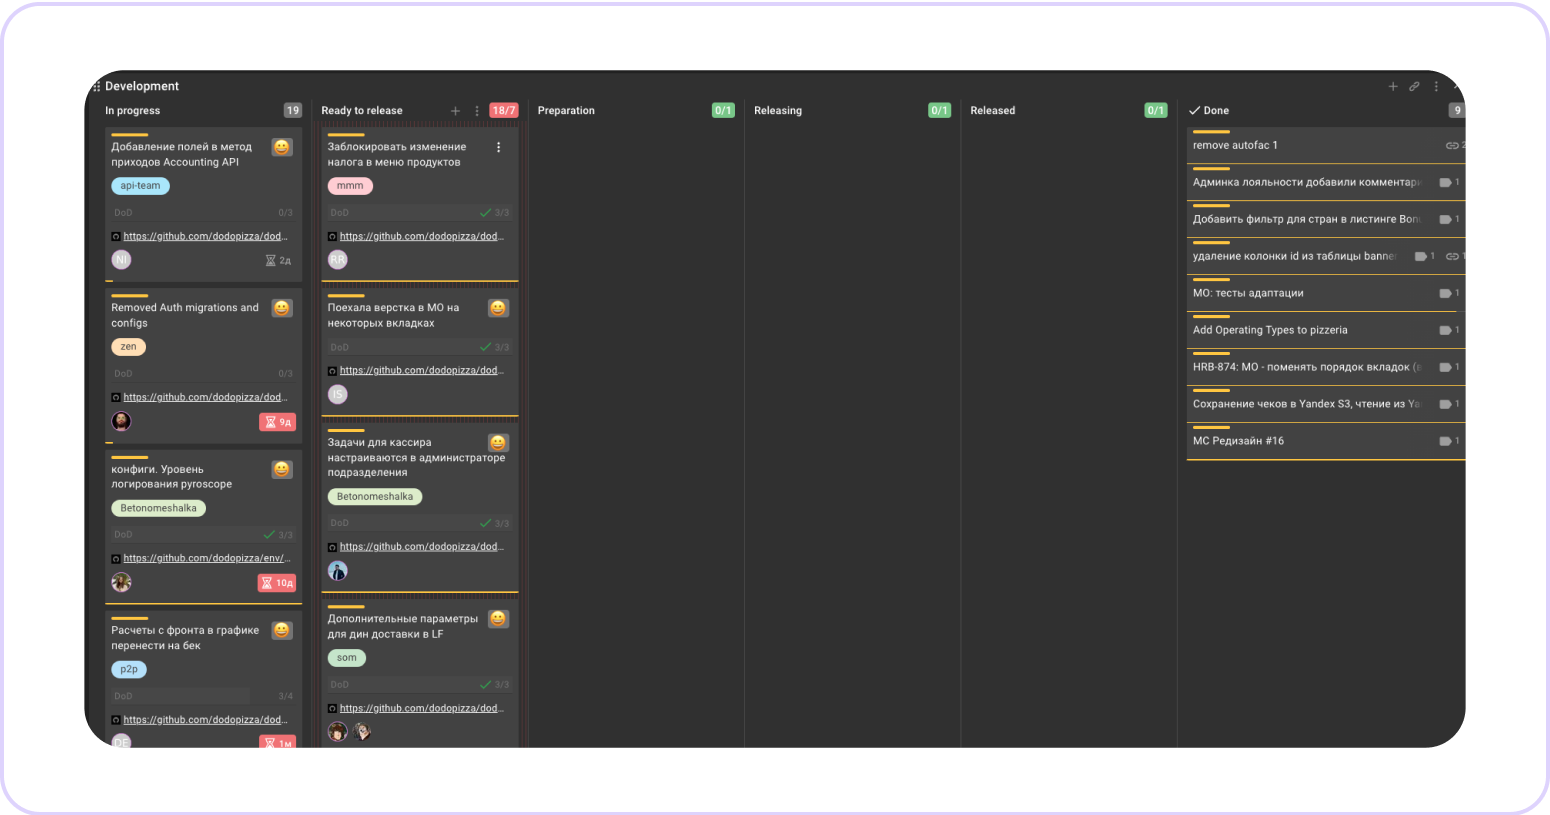Click link icon on remove autofac 1 row
Screen dimensions: 1550x815
tap(1451, 146)
